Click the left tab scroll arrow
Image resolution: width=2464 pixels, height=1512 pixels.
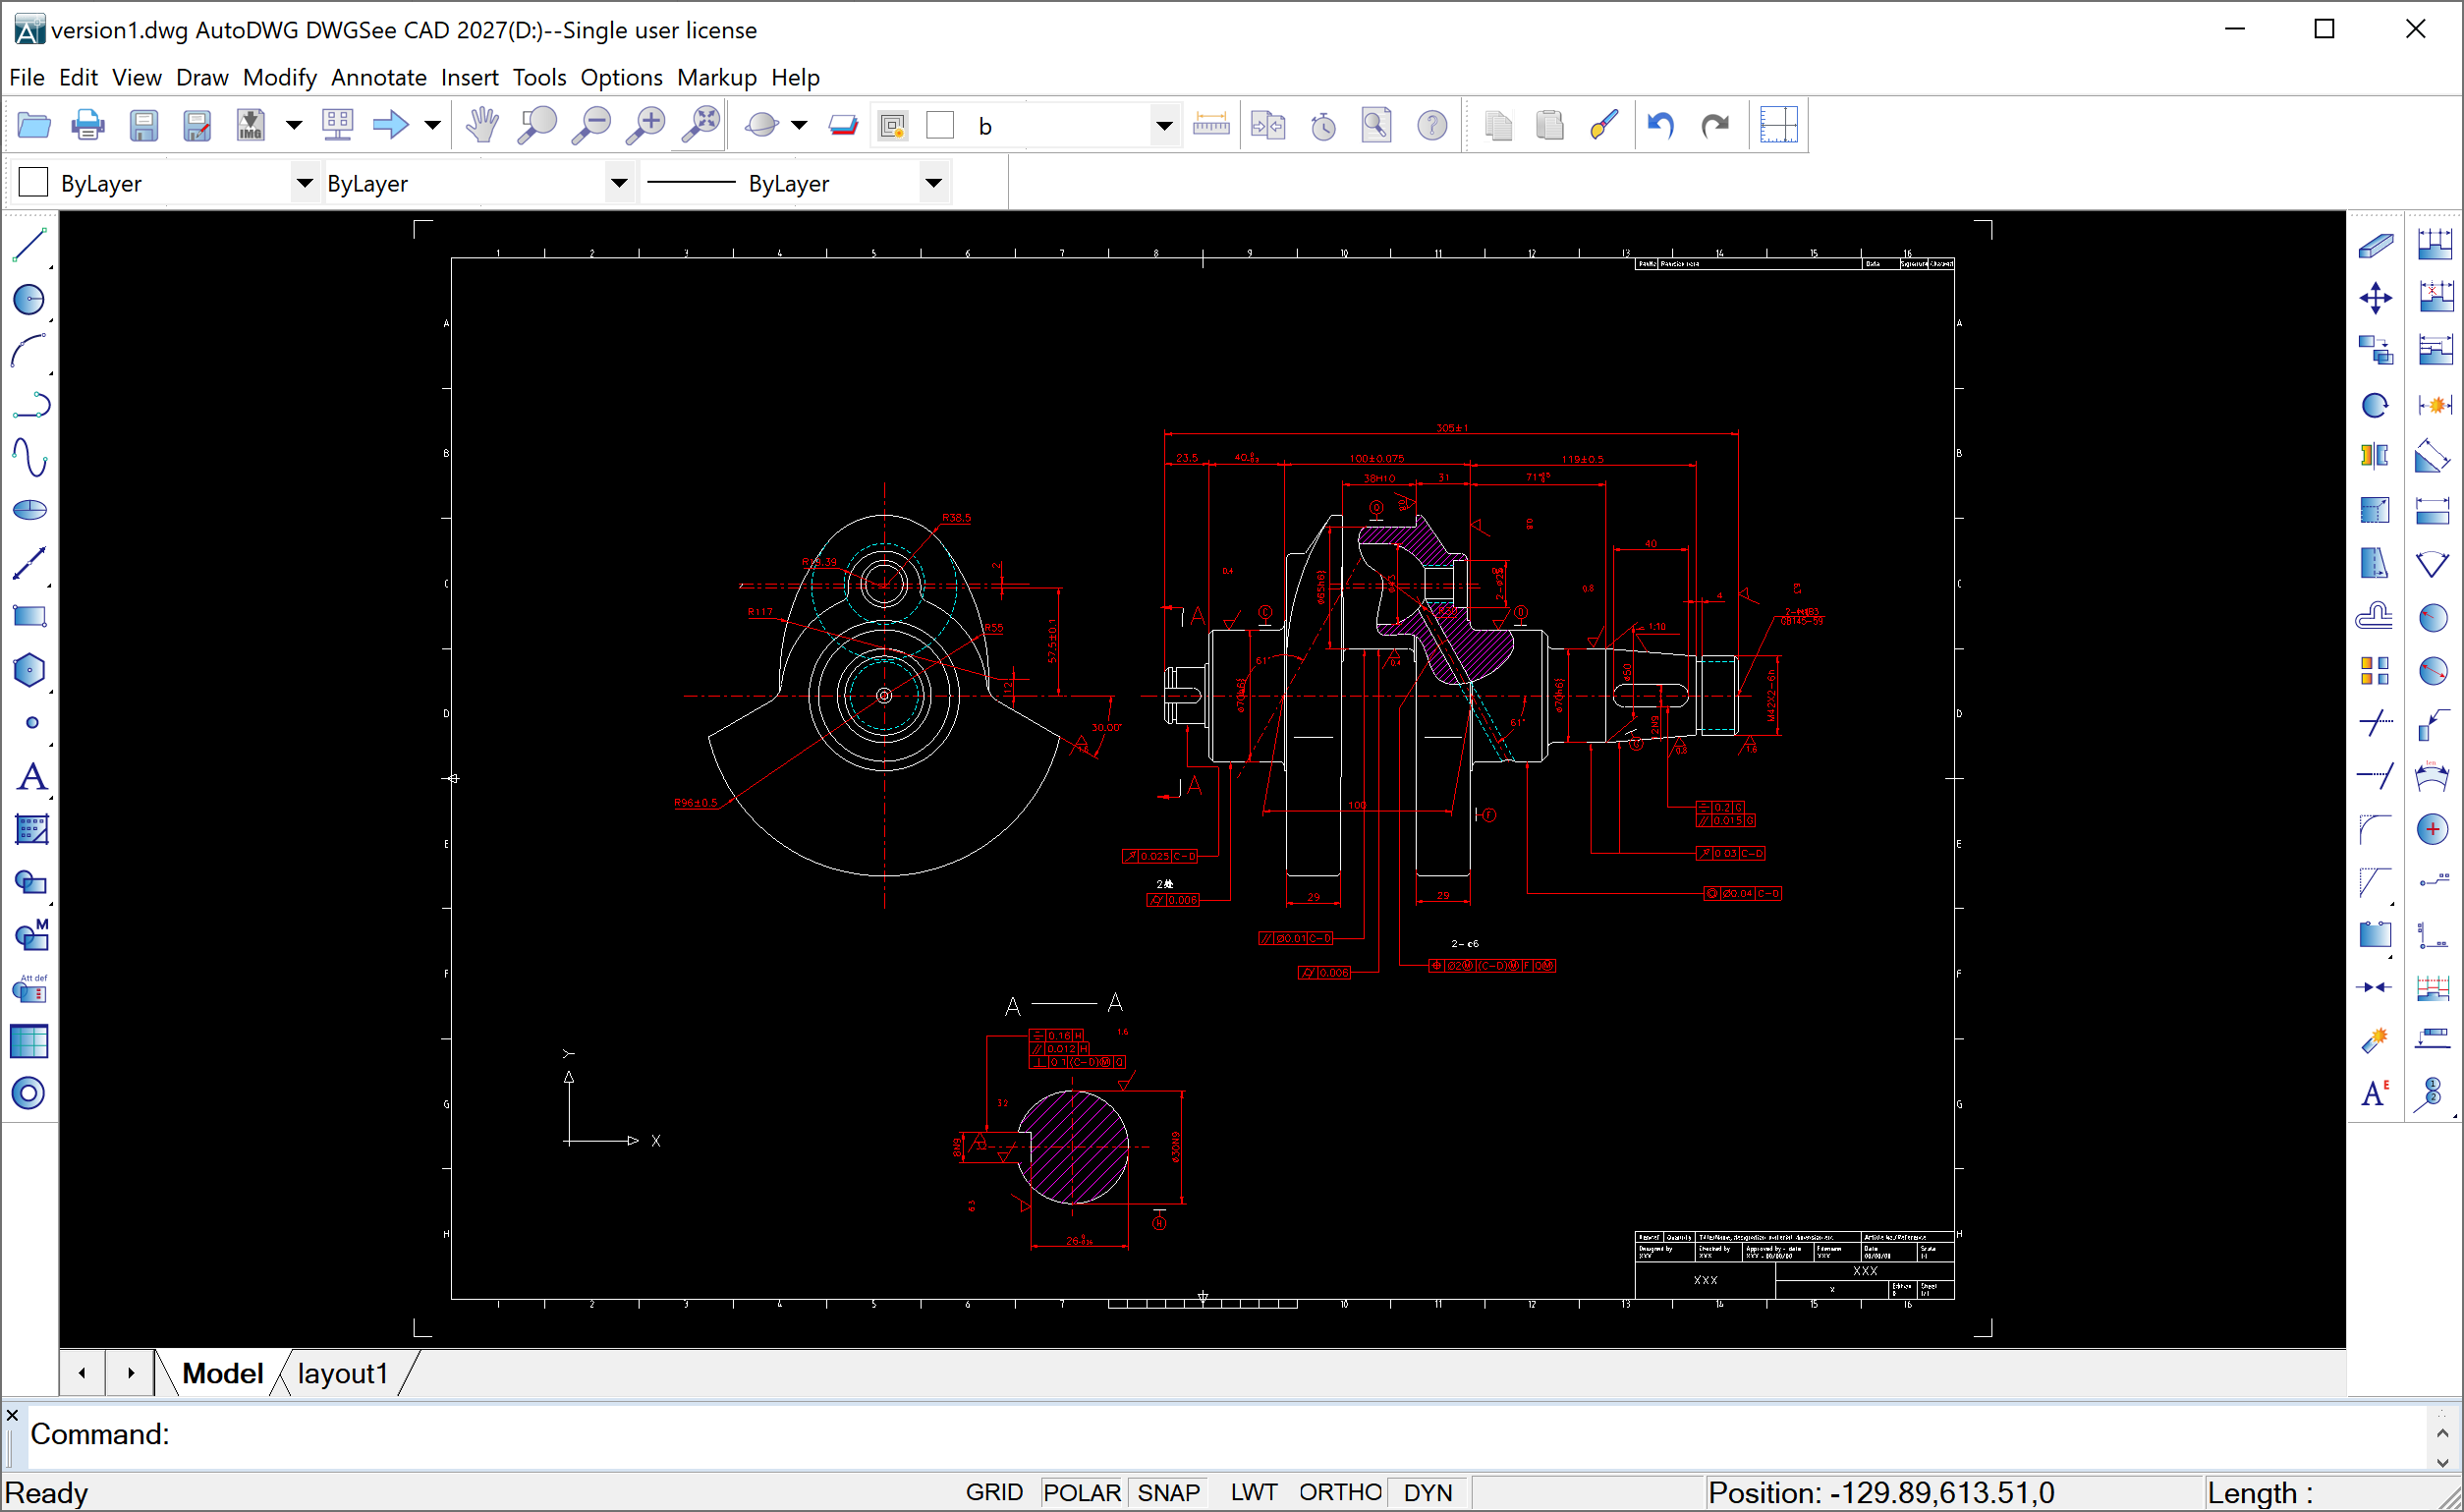tap(82, 1373)
